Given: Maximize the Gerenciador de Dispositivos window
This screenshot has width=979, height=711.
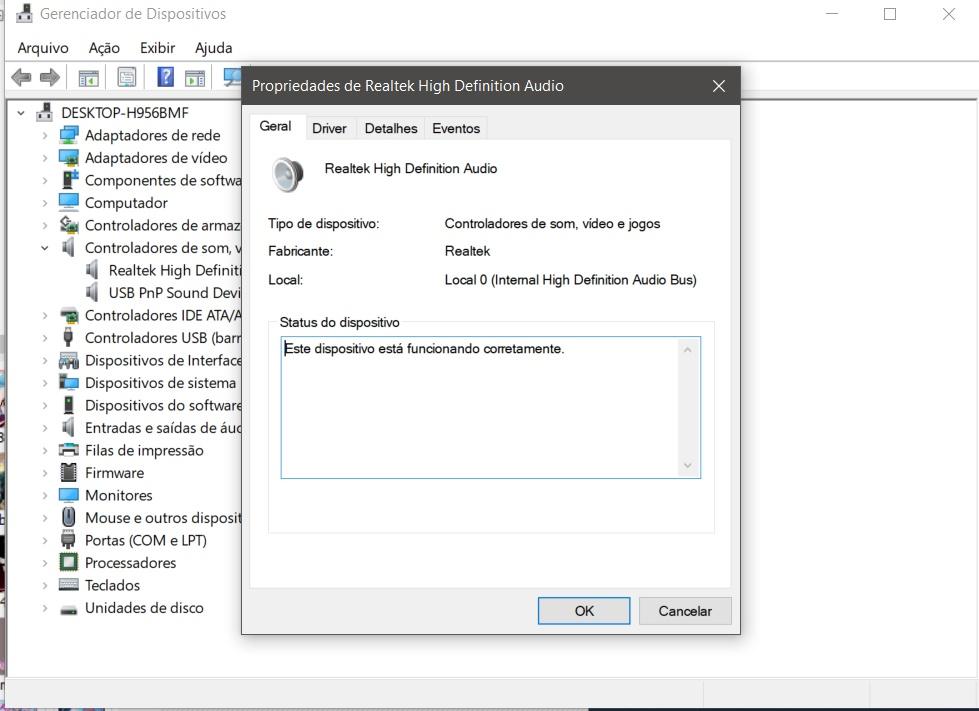Looking at the screenshot, I should point(890,14).
